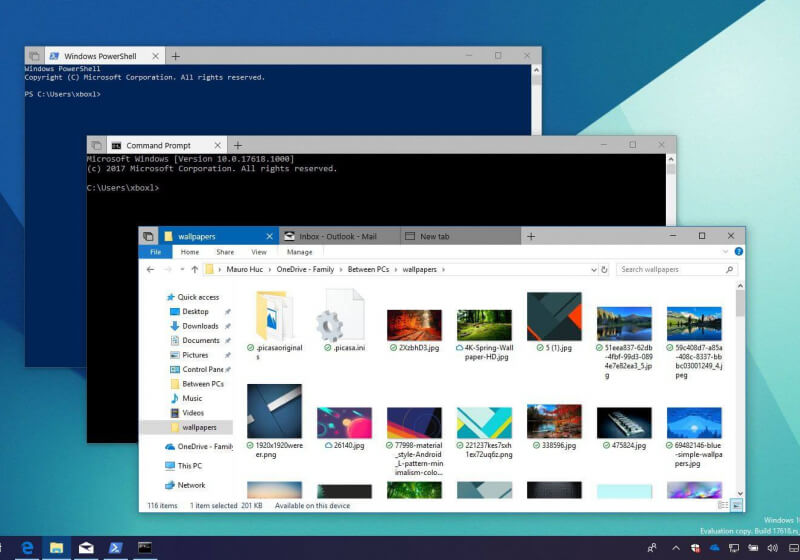Open the ribbon Help question mark icon
The width and height of the screenshot is (800, 560).
pyautogui.click(x=738, y=252)
